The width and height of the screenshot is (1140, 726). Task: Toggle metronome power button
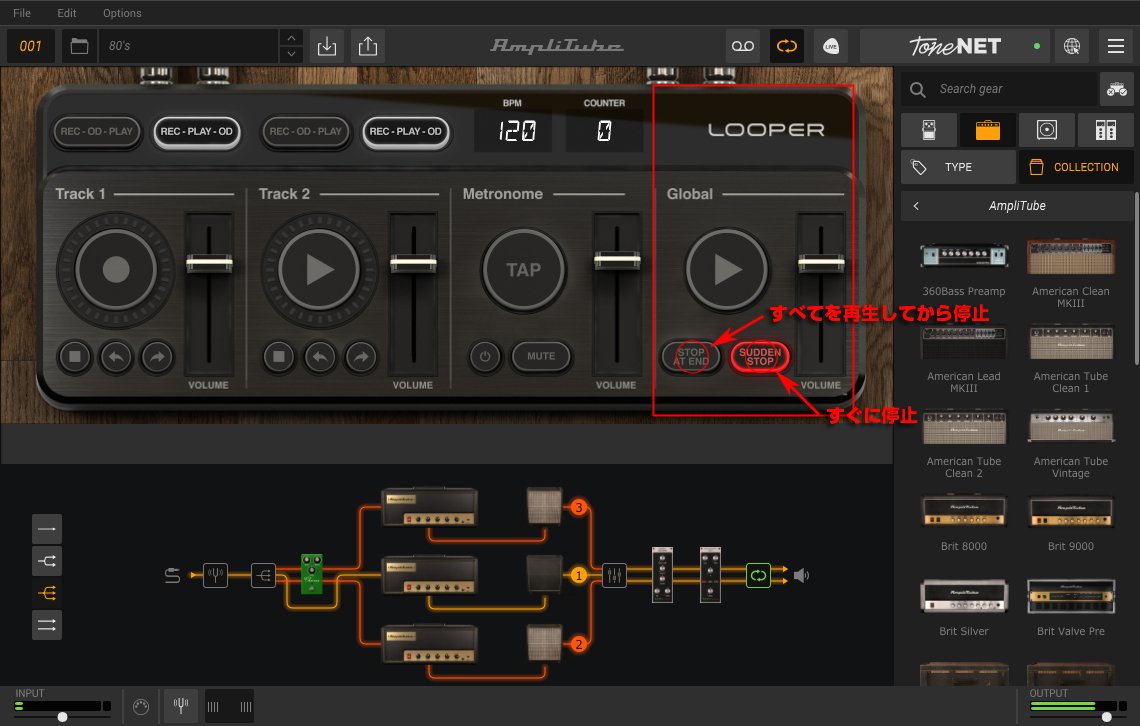point(485,357)
